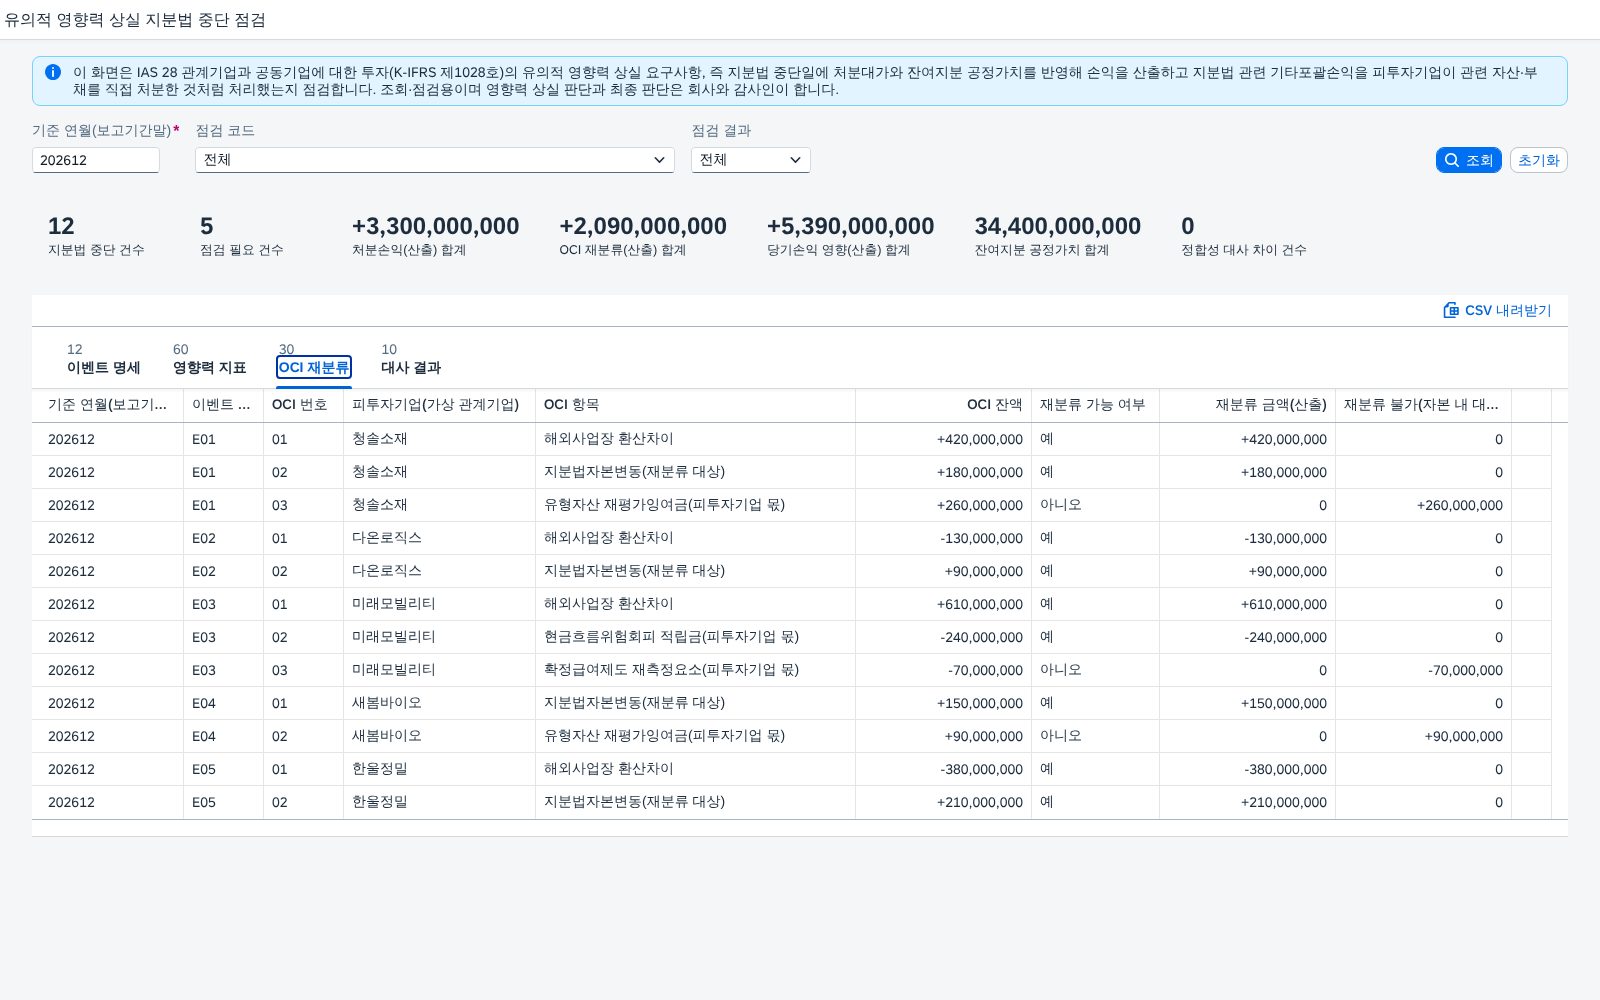Click the OCI 항목 column header

coord(696,405)
